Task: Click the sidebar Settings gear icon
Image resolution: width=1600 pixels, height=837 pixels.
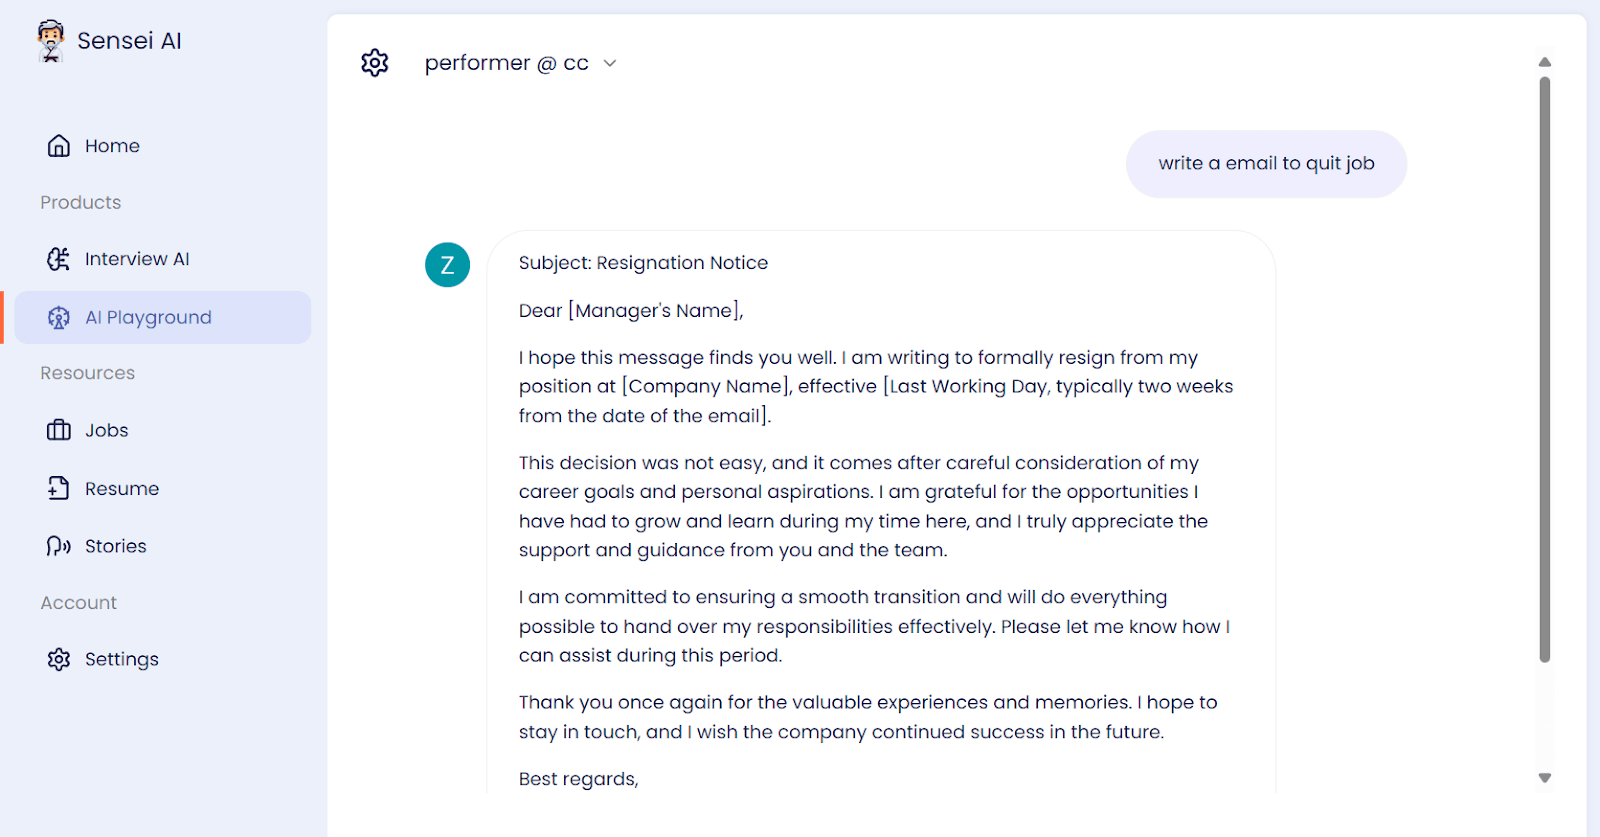Action: (59, 659)
